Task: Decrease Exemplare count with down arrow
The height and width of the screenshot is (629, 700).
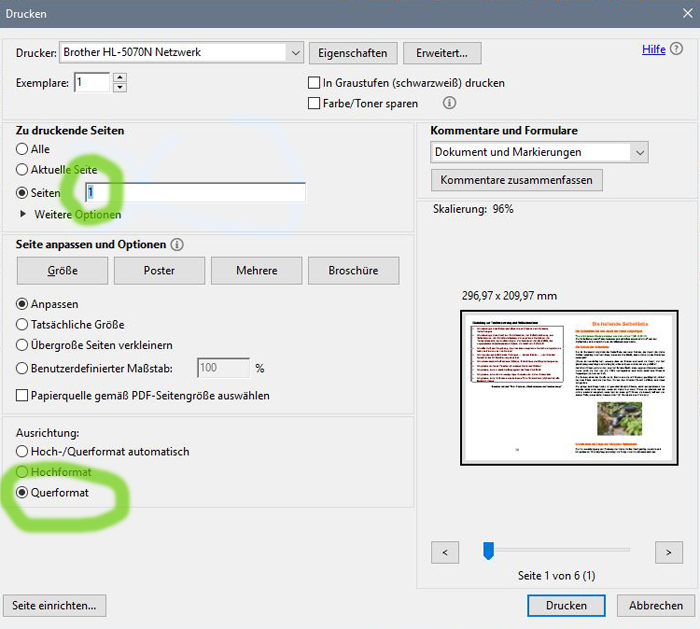Action: click(120, 88)
